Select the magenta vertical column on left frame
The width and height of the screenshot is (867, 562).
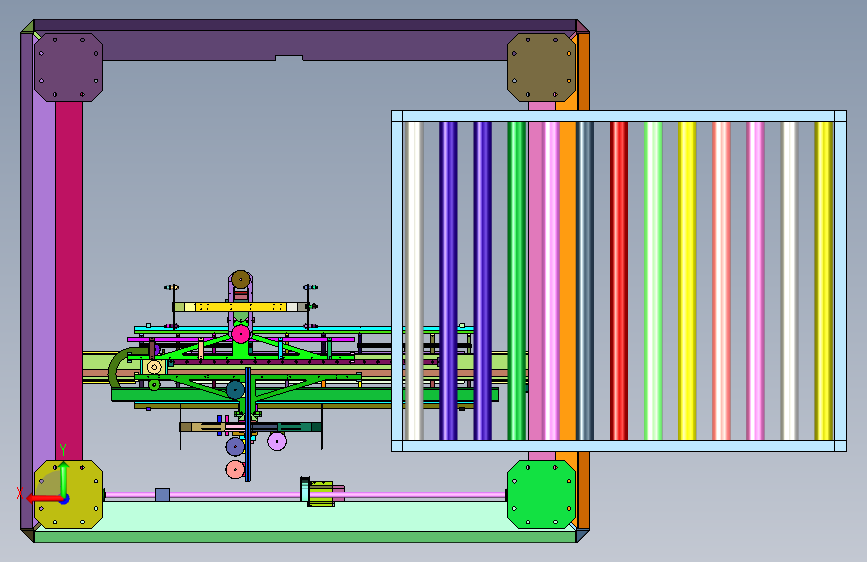tap(69, 281)
